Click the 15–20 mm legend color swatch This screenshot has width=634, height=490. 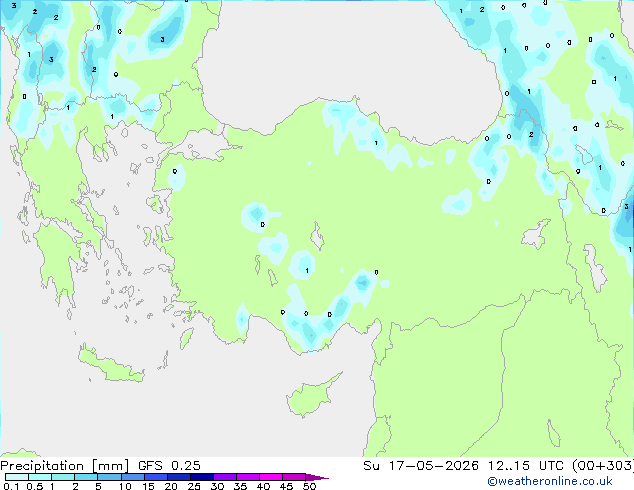click(x=156, y=477)
